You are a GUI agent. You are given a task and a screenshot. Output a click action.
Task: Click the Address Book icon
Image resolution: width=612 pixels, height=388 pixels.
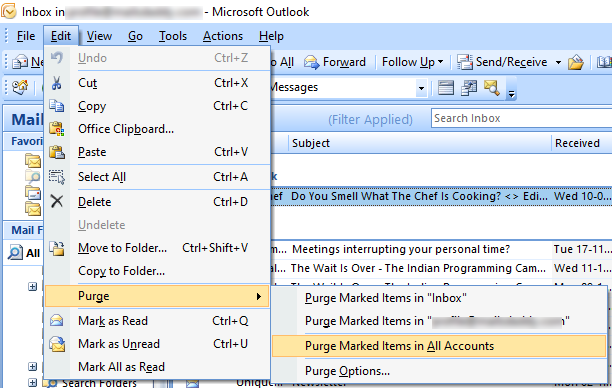604,62
